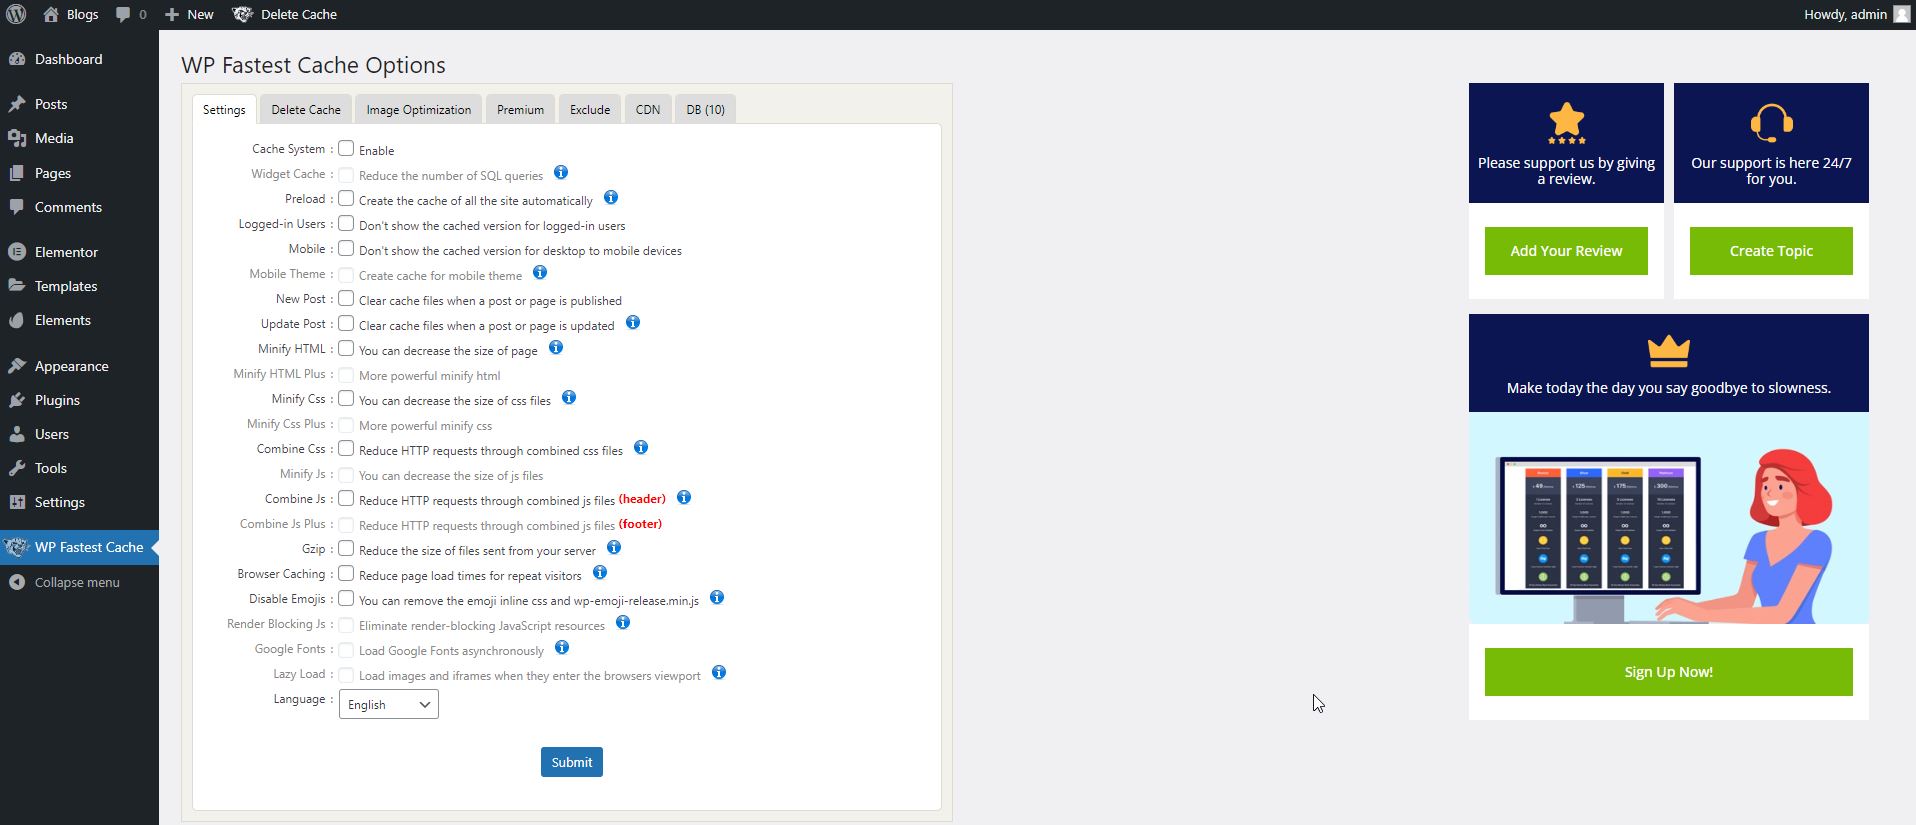The image size is (1916, 825).
Task: Toggle the Logged-in Users checkbox
Action: (346, 224)
